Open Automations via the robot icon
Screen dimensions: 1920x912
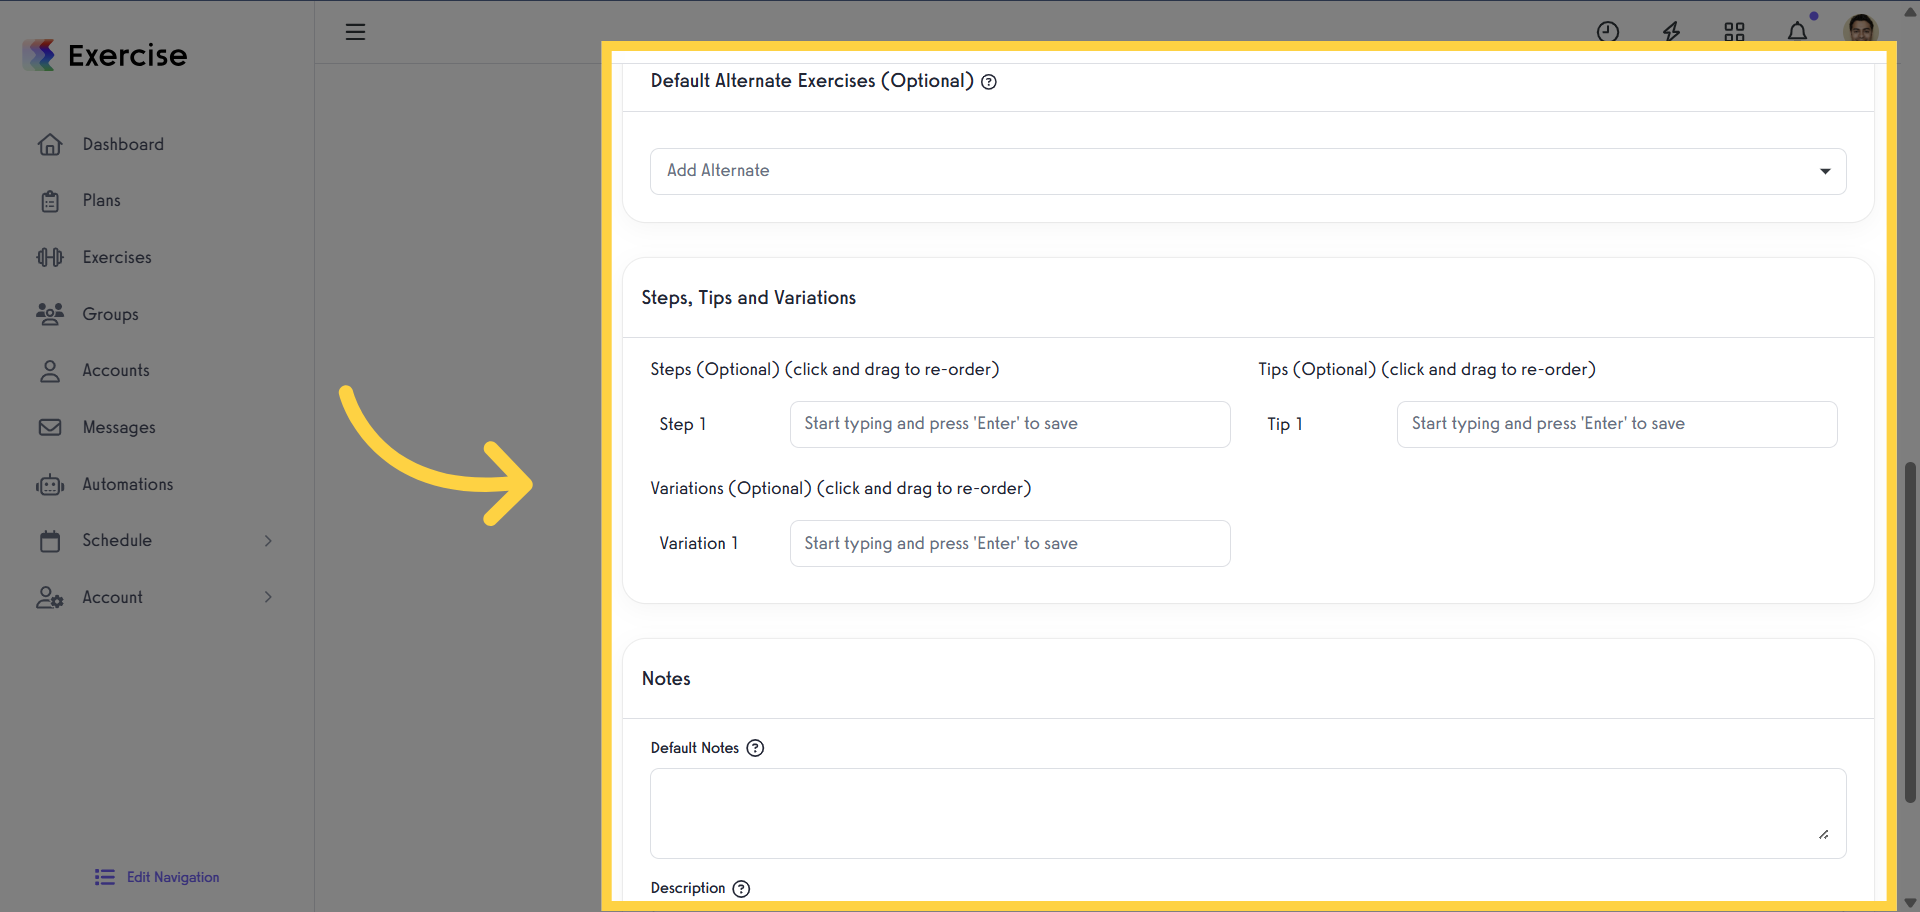50,484
